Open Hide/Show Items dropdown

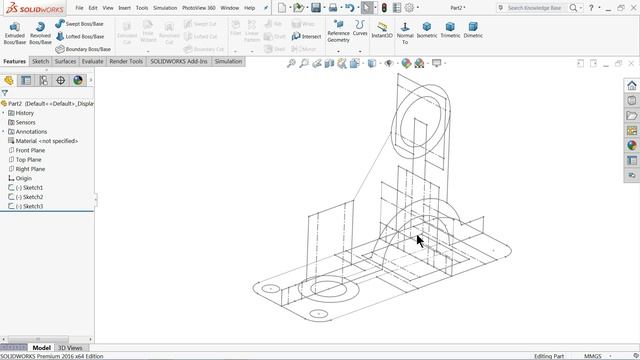[x=389, y=63]
